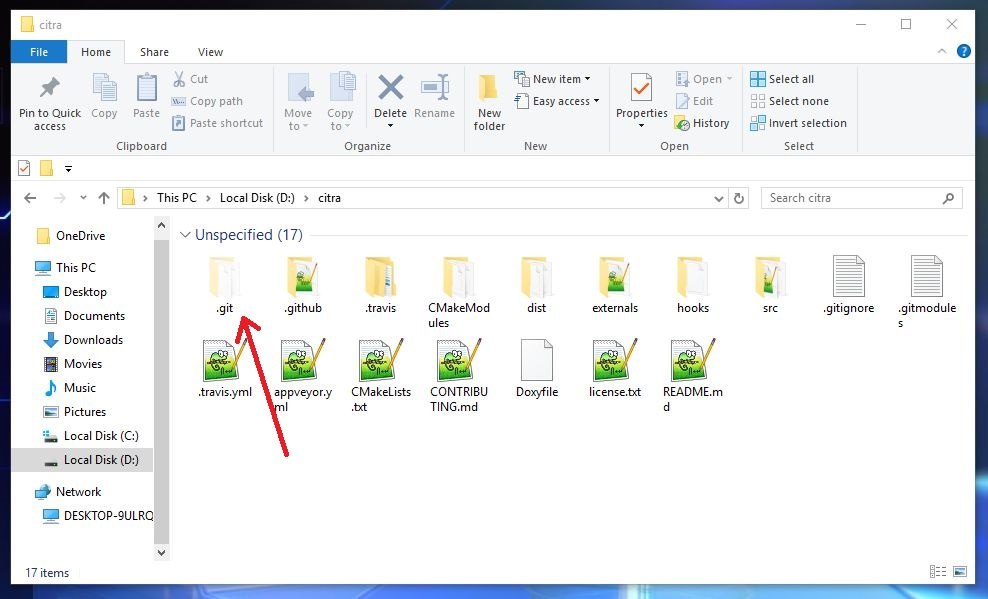Click the Cut scissors button
This screenshot has height=599, width=988.
(x=190, y=79)
